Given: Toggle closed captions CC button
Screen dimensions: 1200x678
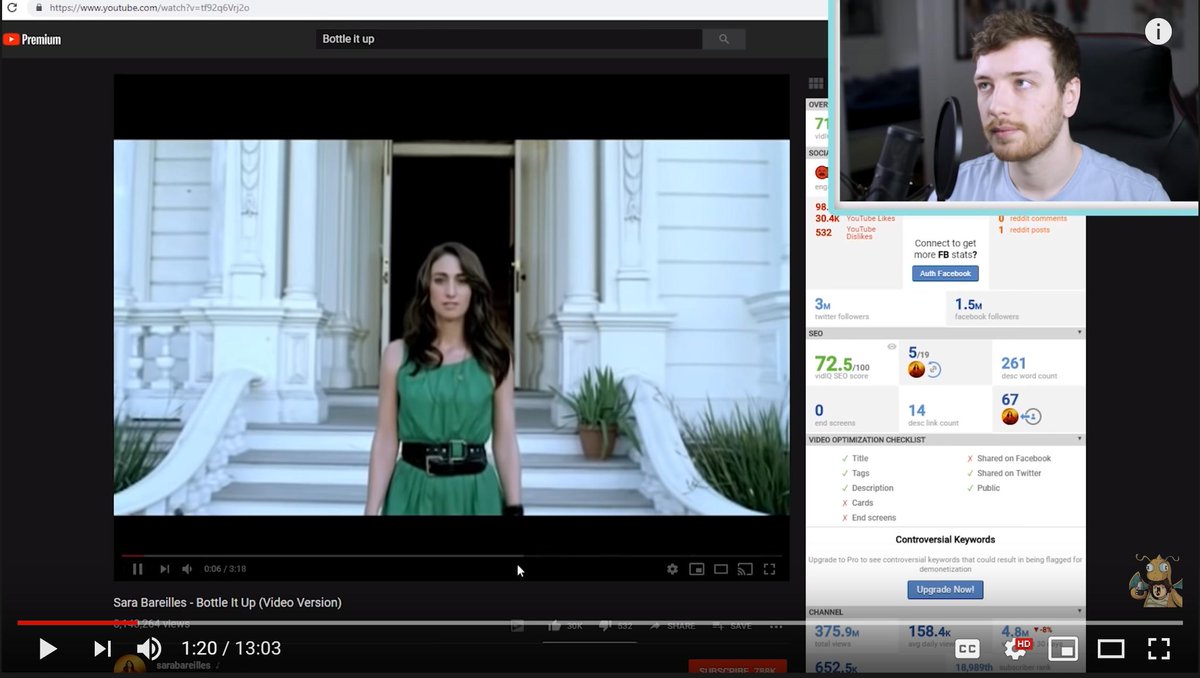Looking at the screenshot, I should [967, 649].
